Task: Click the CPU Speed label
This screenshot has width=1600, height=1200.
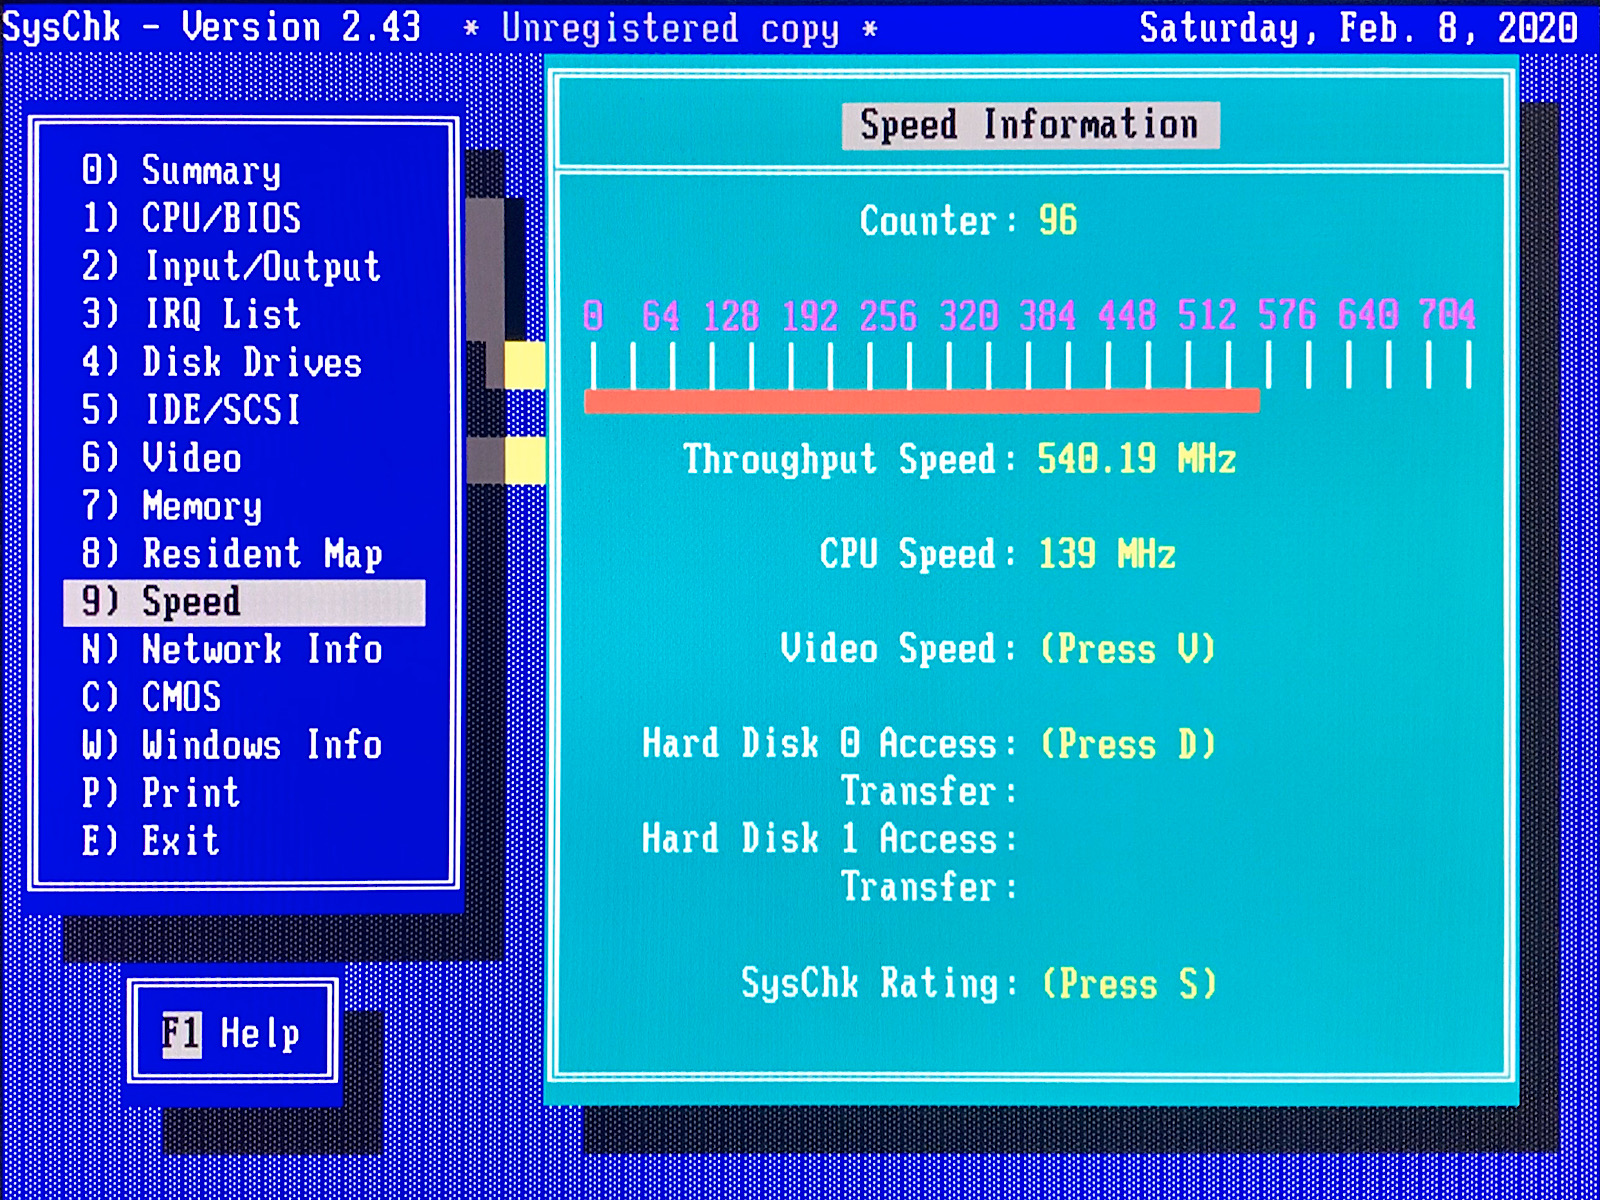Action: [x=918, y=554]
